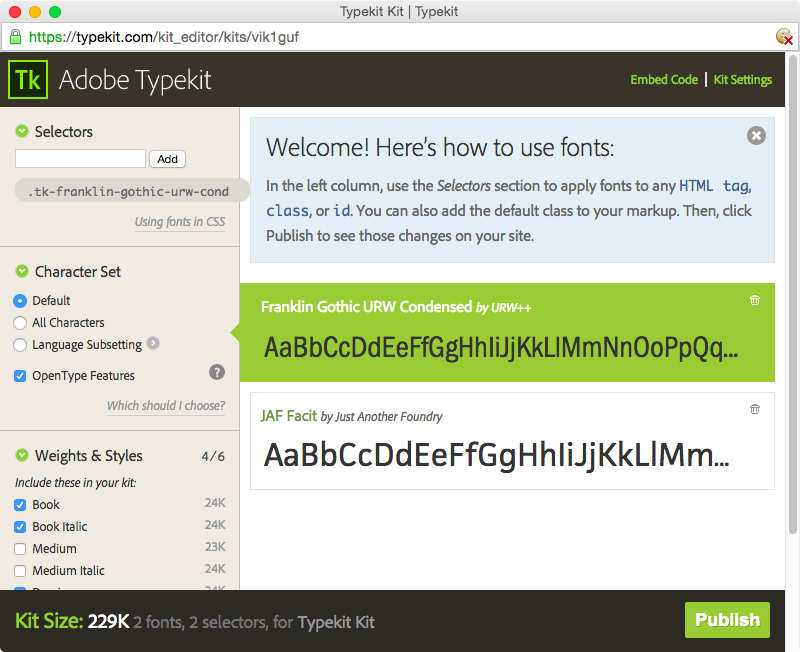Viewport: 800px width, 652px height.
Task: Delete JAF Facit with its trash icon
Action: click(x=755, y=409)
